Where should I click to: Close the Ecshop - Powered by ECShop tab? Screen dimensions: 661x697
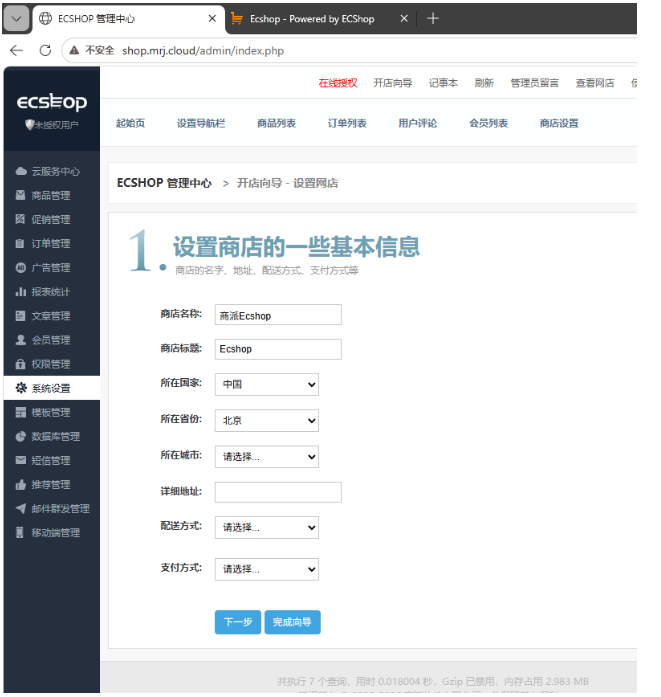click(x=404, y=18)
